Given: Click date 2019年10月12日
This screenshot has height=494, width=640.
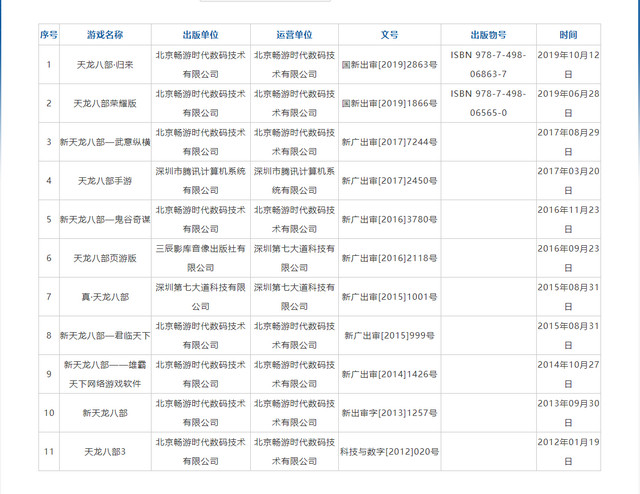Looking at the screenshot, I should coord(568,65).
